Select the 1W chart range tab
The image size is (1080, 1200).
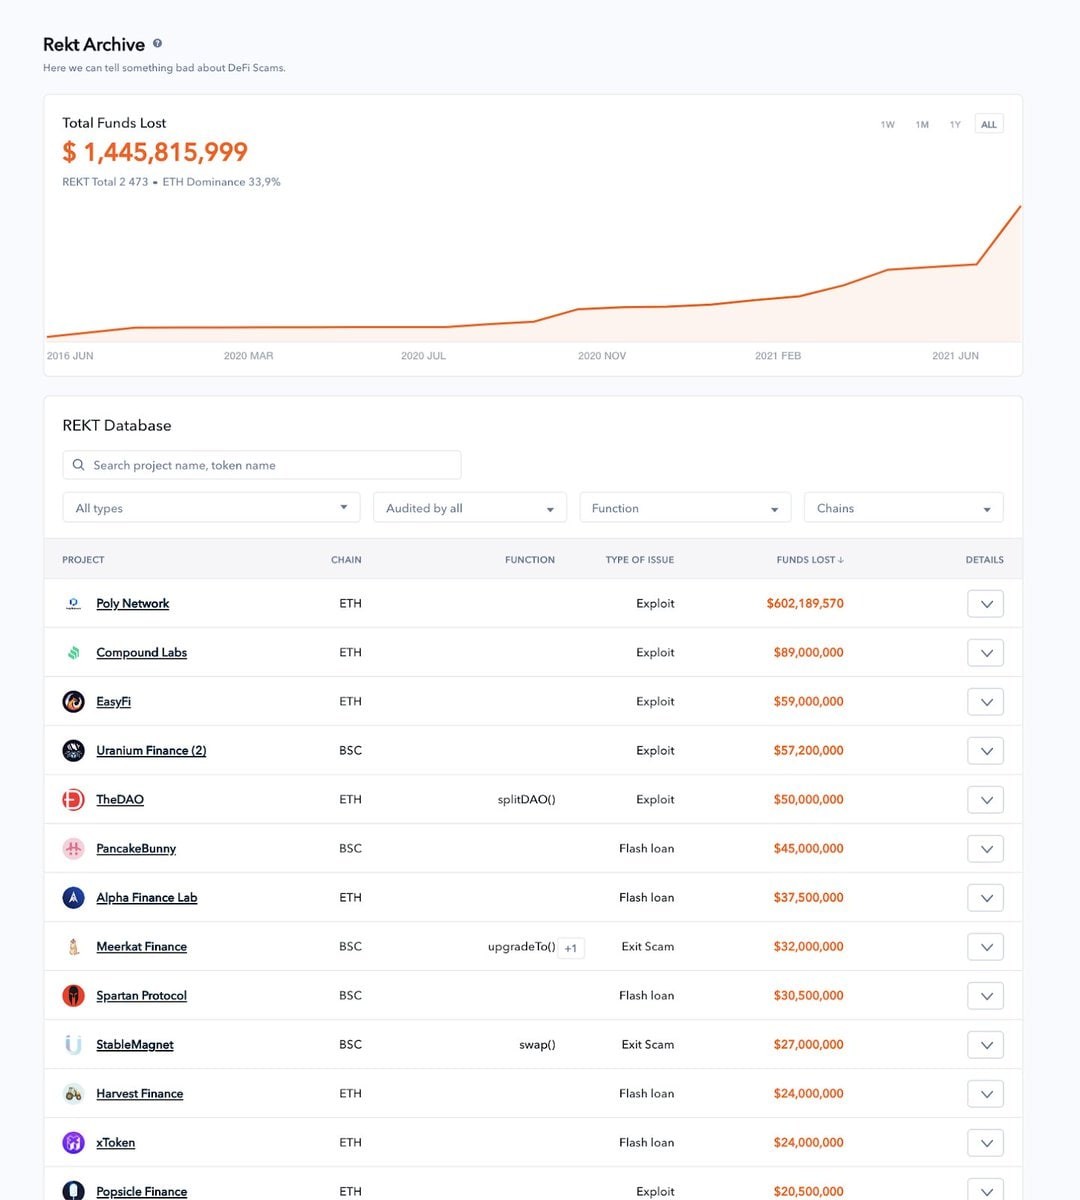887,124
